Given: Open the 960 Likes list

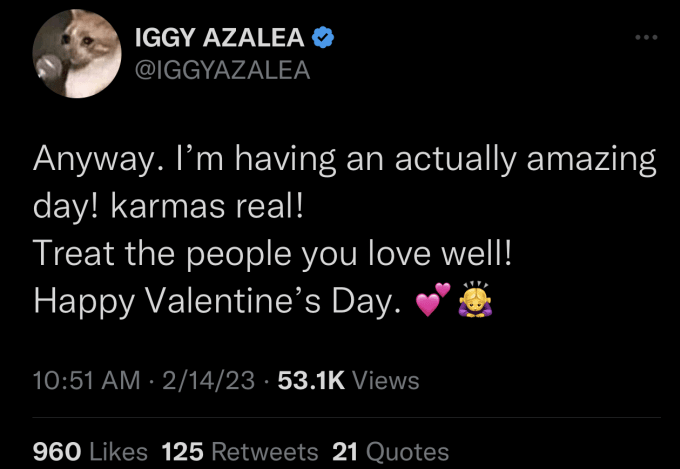Looking at the screenshot, I should coord(90,452).
